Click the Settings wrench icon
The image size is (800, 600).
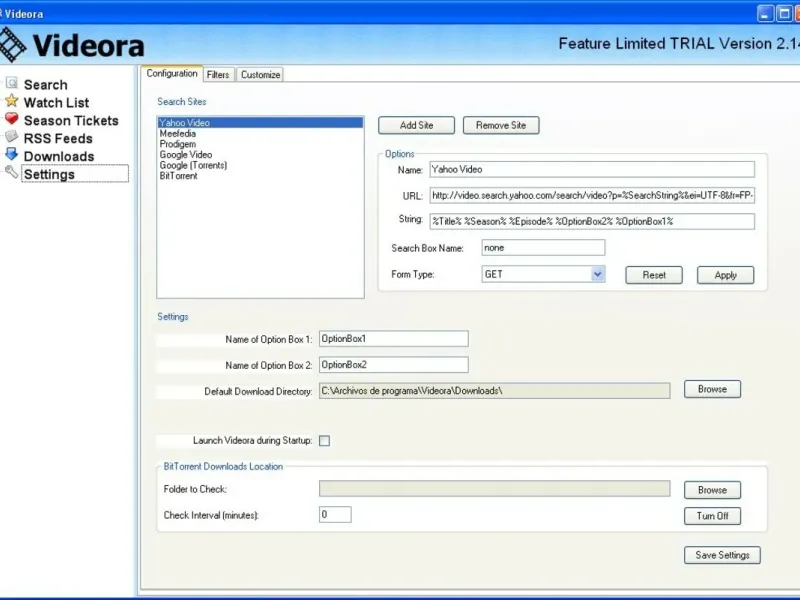coord(11,172)
